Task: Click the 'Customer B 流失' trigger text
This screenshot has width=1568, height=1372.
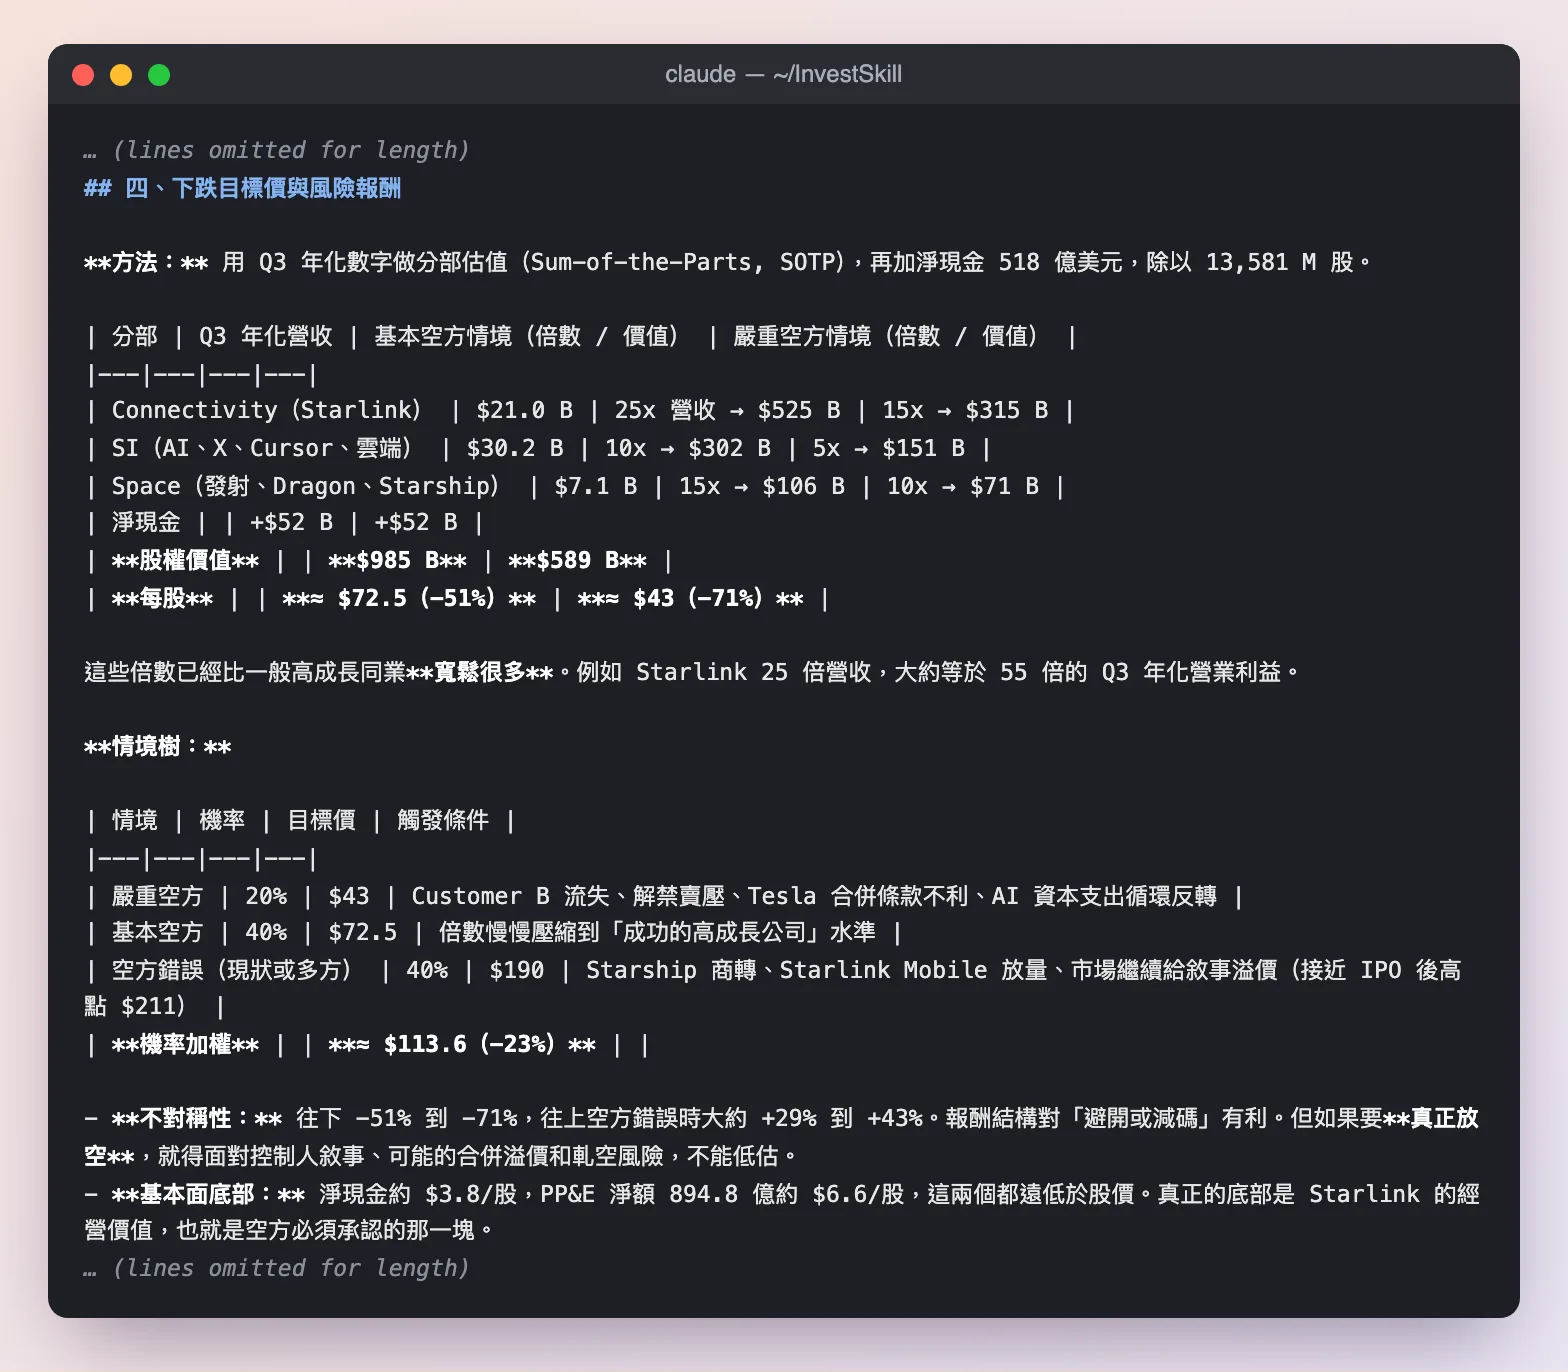Action: tap(510, 896)
